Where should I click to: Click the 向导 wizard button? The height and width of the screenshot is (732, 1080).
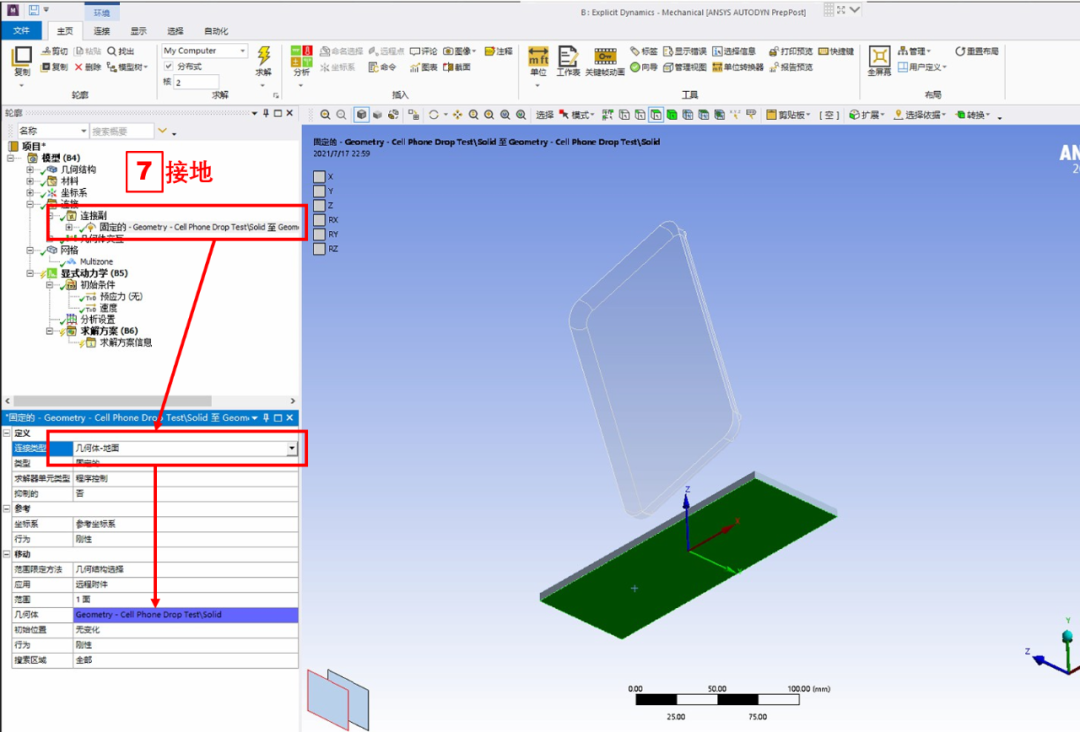click(x=644, y=67)
